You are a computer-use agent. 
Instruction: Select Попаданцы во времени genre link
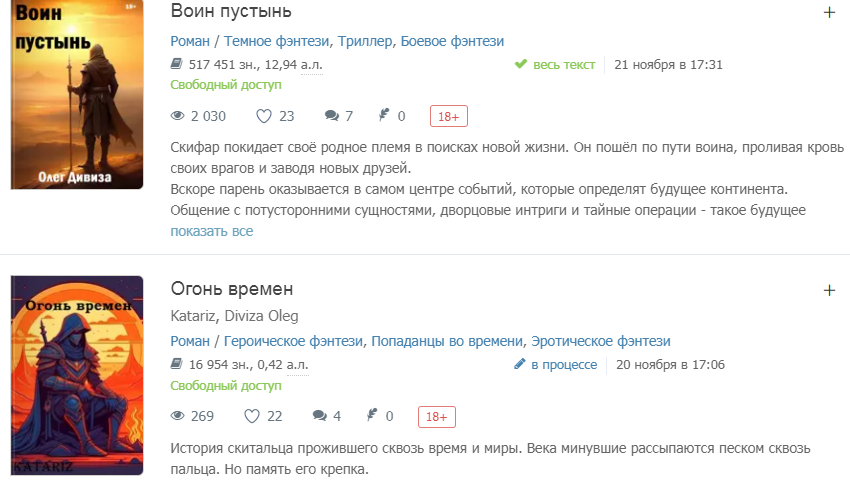pyautogui.click(x=447, y=341)
